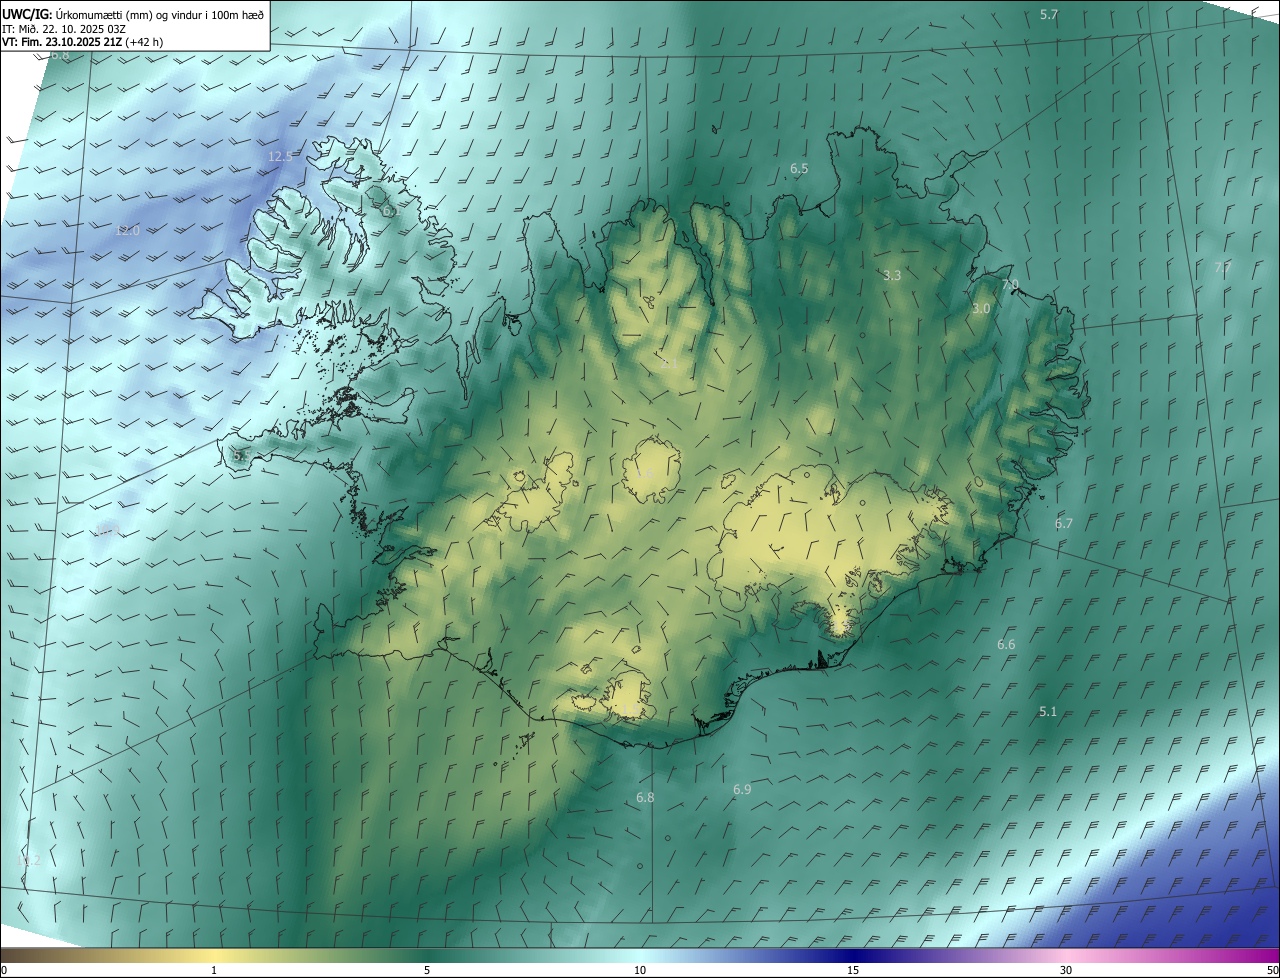Click the 12.0 value label on the map
Image resolution: width=1280 pixels, height=978 pixels.
pos(127,230)
